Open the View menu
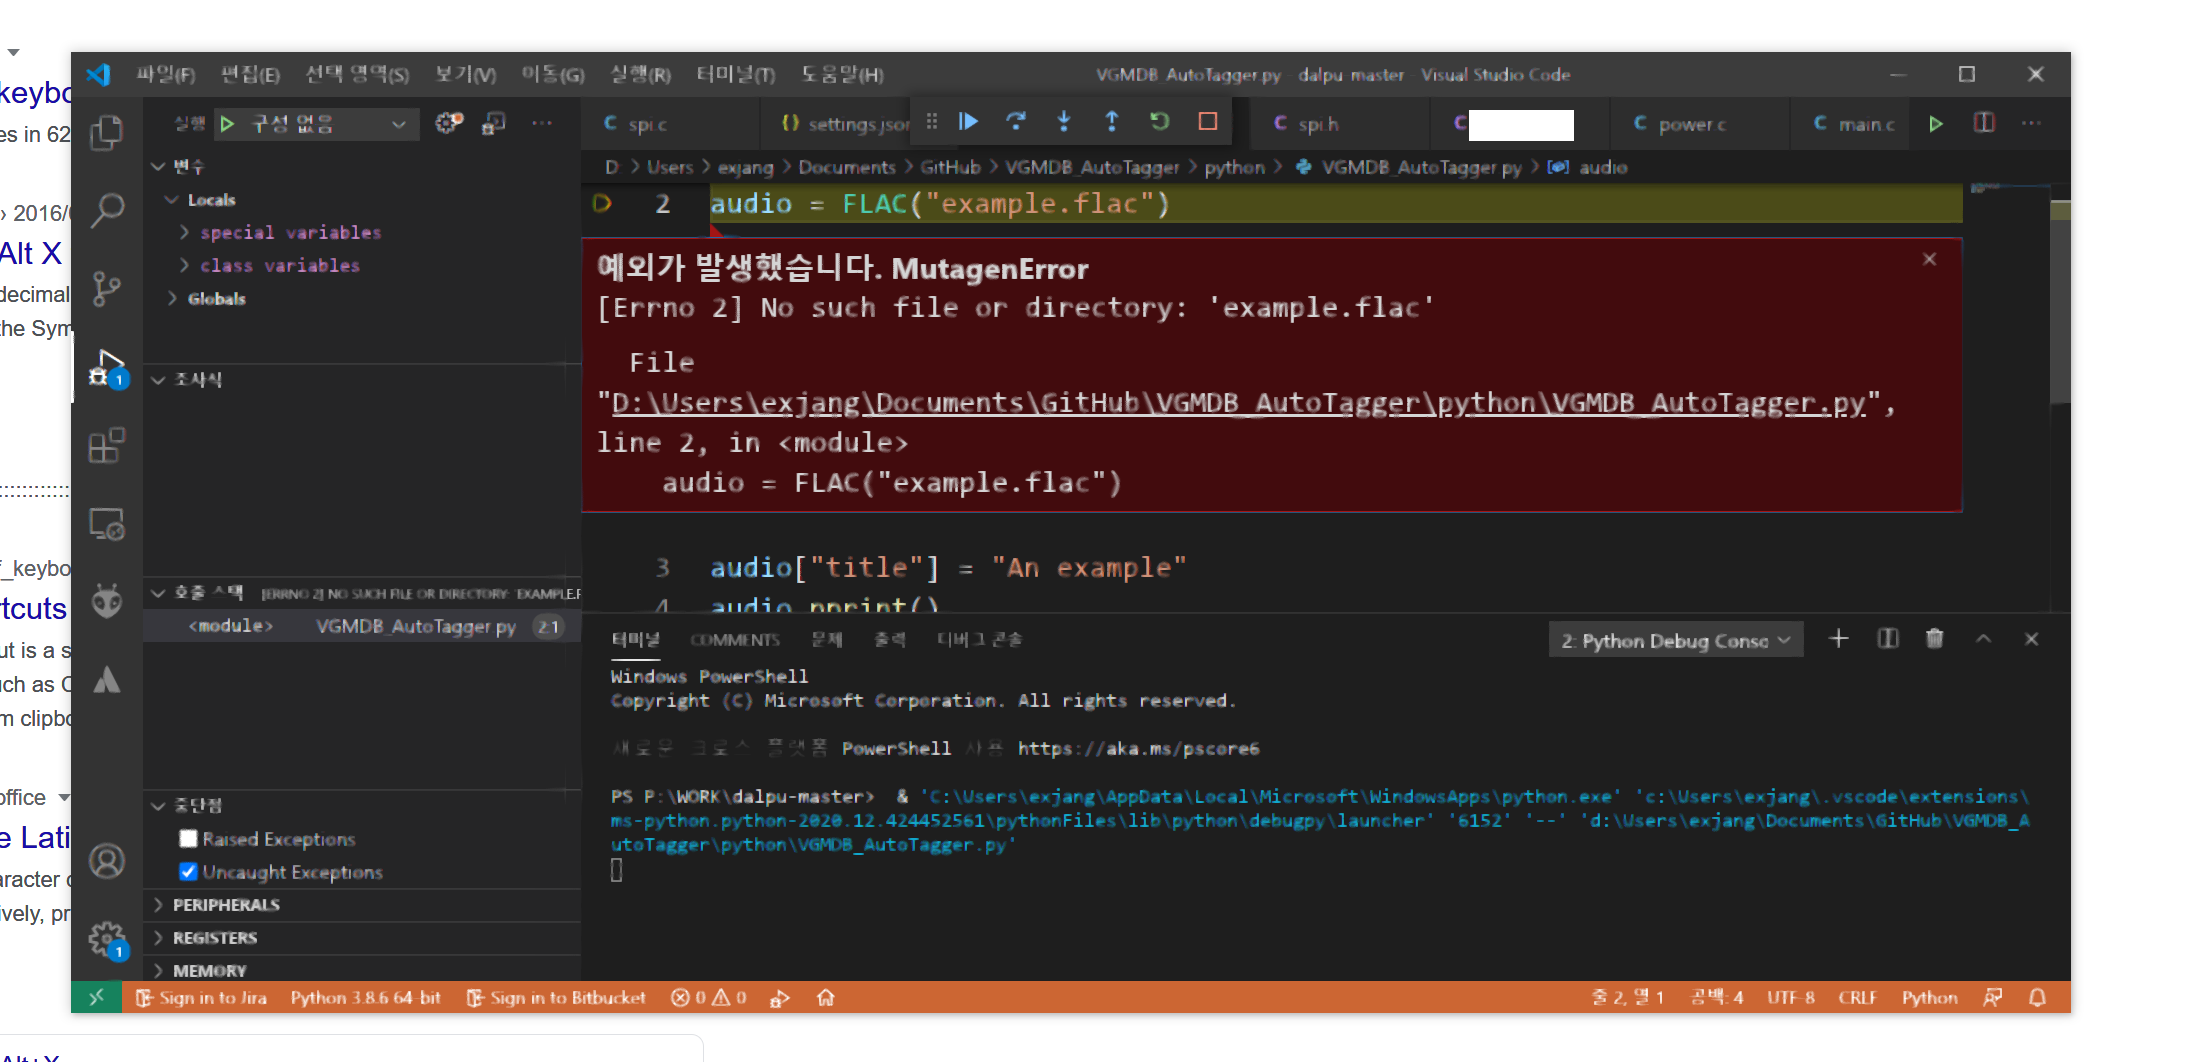This screenshot has height=1062, width=2196. click(465, 75)
